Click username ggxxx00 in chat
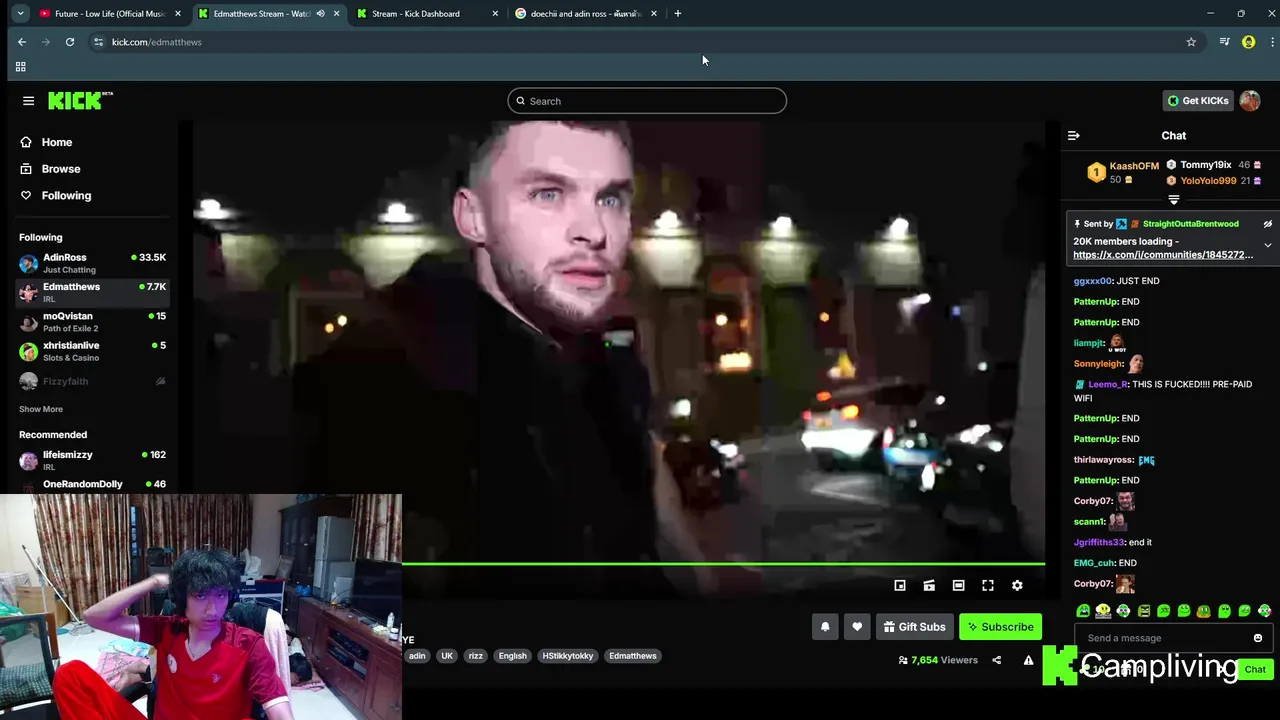1280x720 pixels. (x=1092, y=281)
